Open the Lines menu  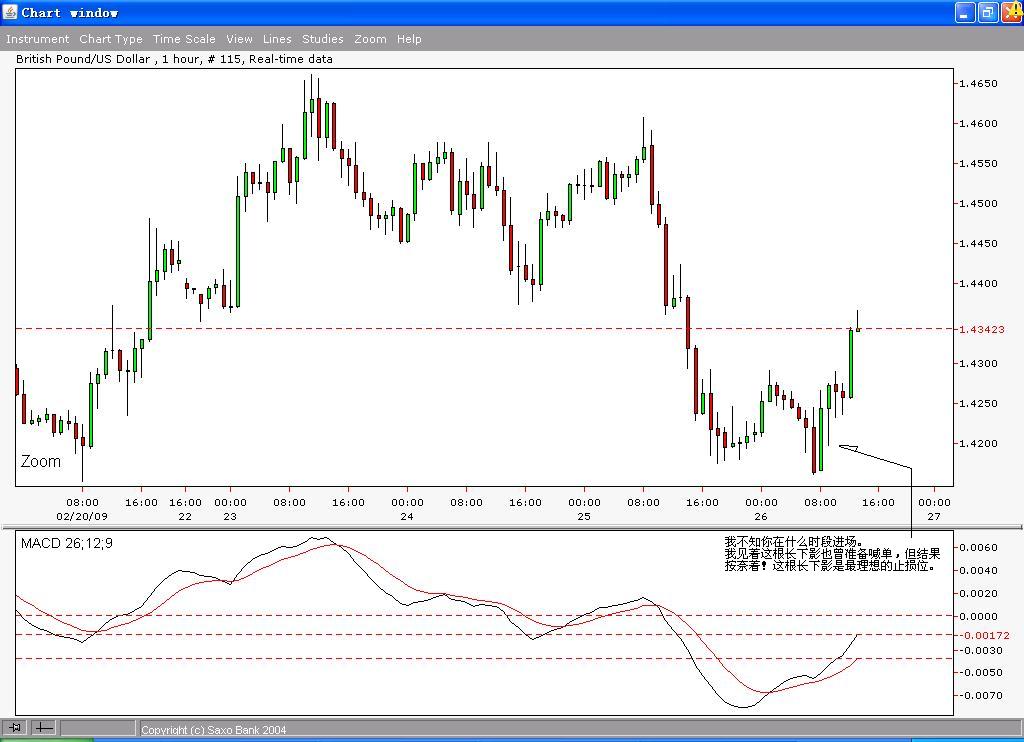click(x=277, y=39)
